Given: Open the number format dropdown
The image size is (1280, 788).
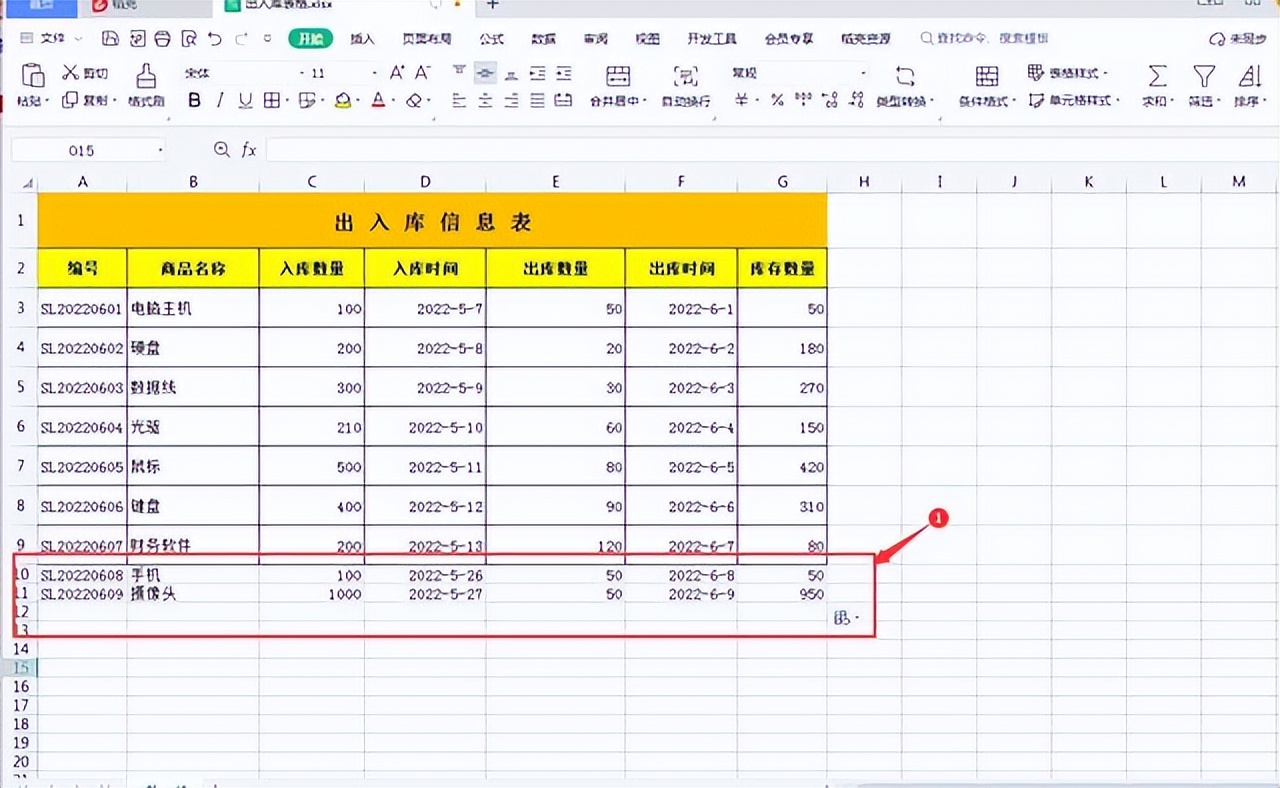Looking at the screenshot, I should (862, 73).
